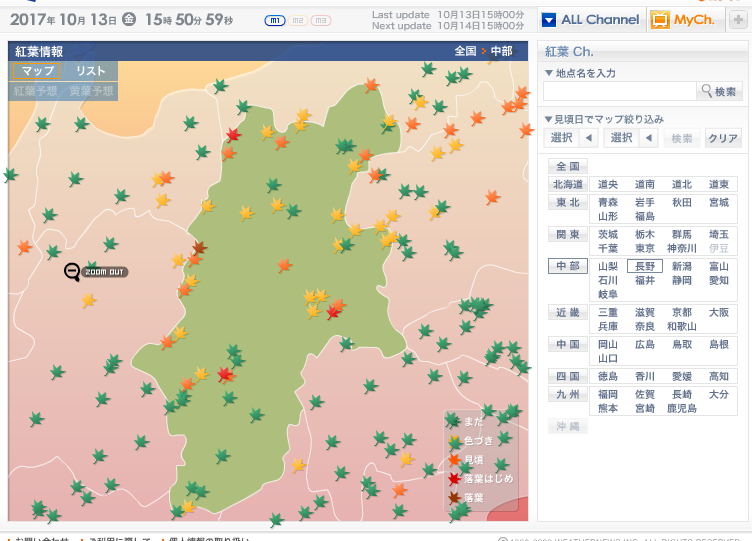Viewport: 752px width, 541px height.
Task: Select the 中国 region button
Action: [x=568, y=344]
